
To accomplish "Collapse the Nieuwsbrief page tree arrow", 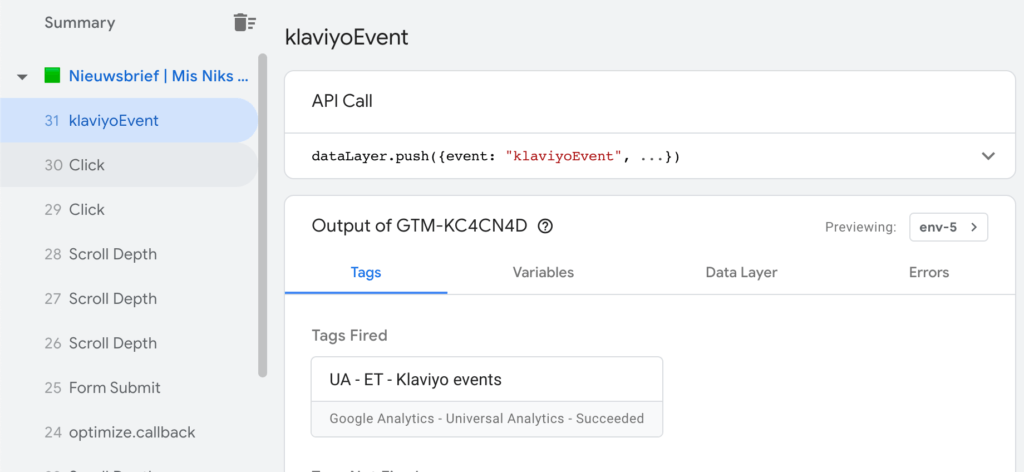I will click(x=22, y=77).
